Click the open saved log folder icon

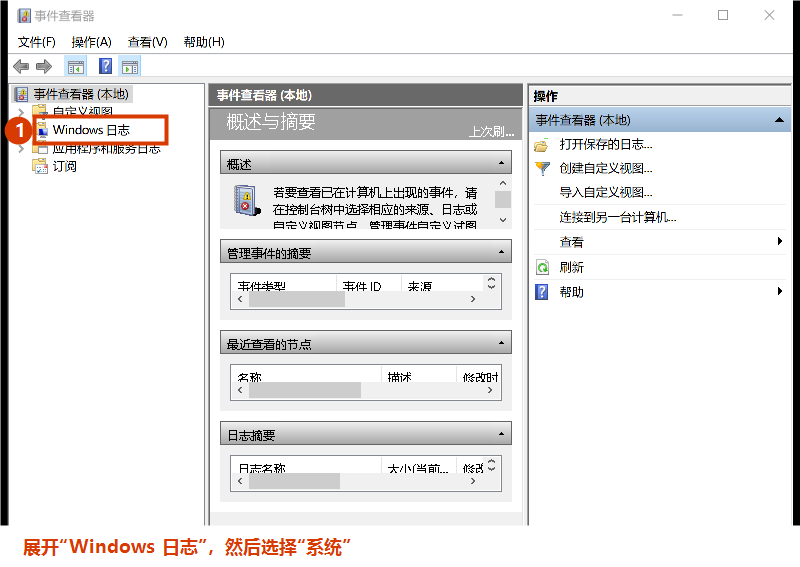coord(542,145)
